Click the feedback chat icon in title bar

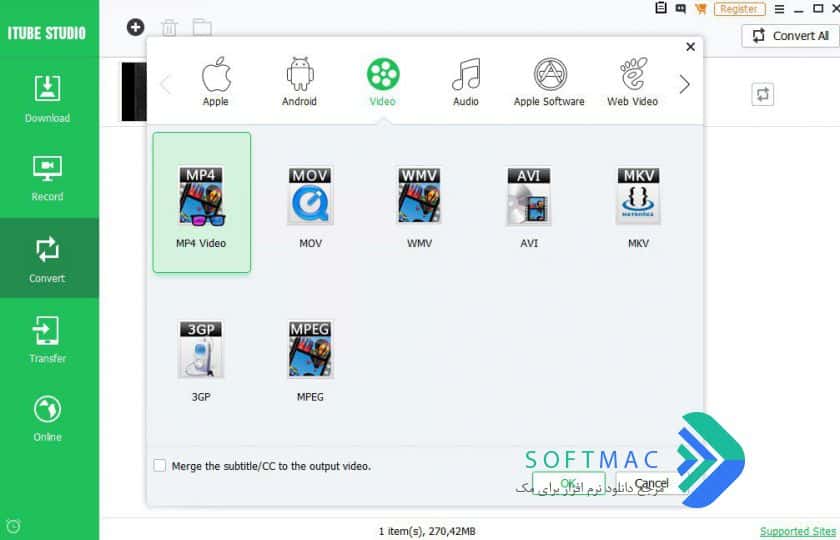click(680, 9)
